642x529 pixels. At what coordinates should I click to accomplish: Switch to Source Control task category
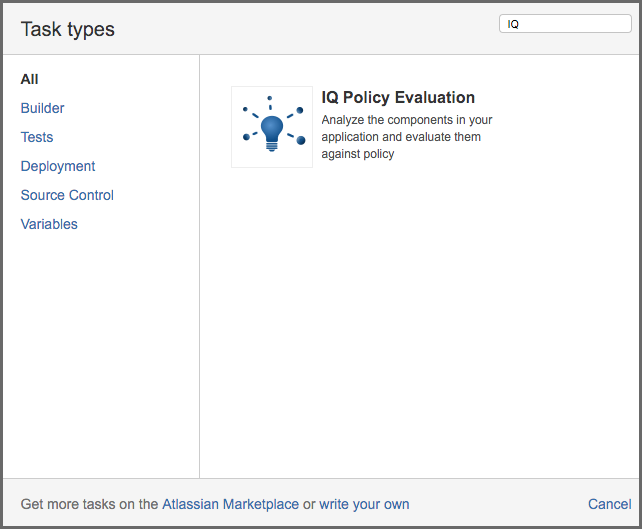coord(67,195)
